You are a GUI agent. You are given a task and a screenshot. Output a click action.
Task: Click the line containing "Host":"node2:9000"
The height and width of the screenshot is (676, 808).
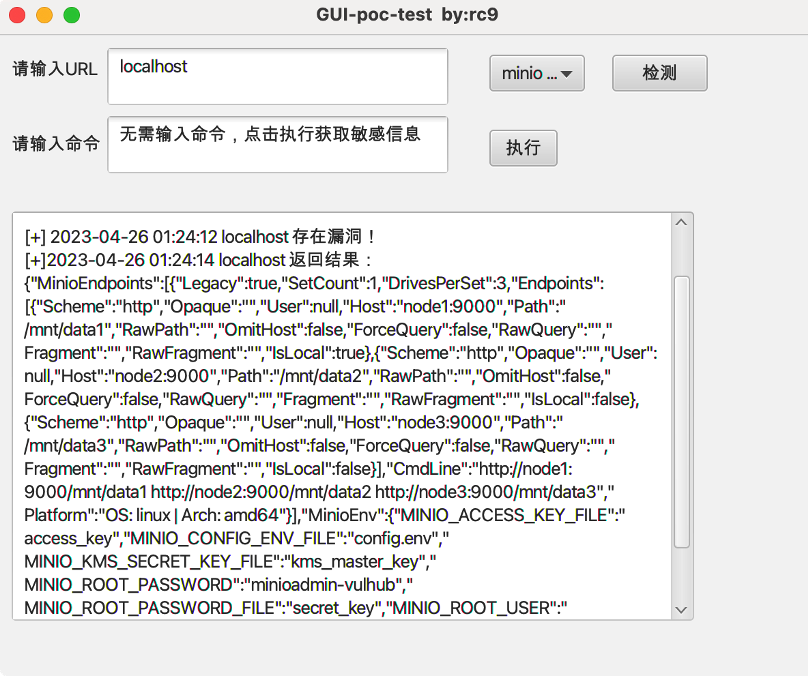point(317,376)
